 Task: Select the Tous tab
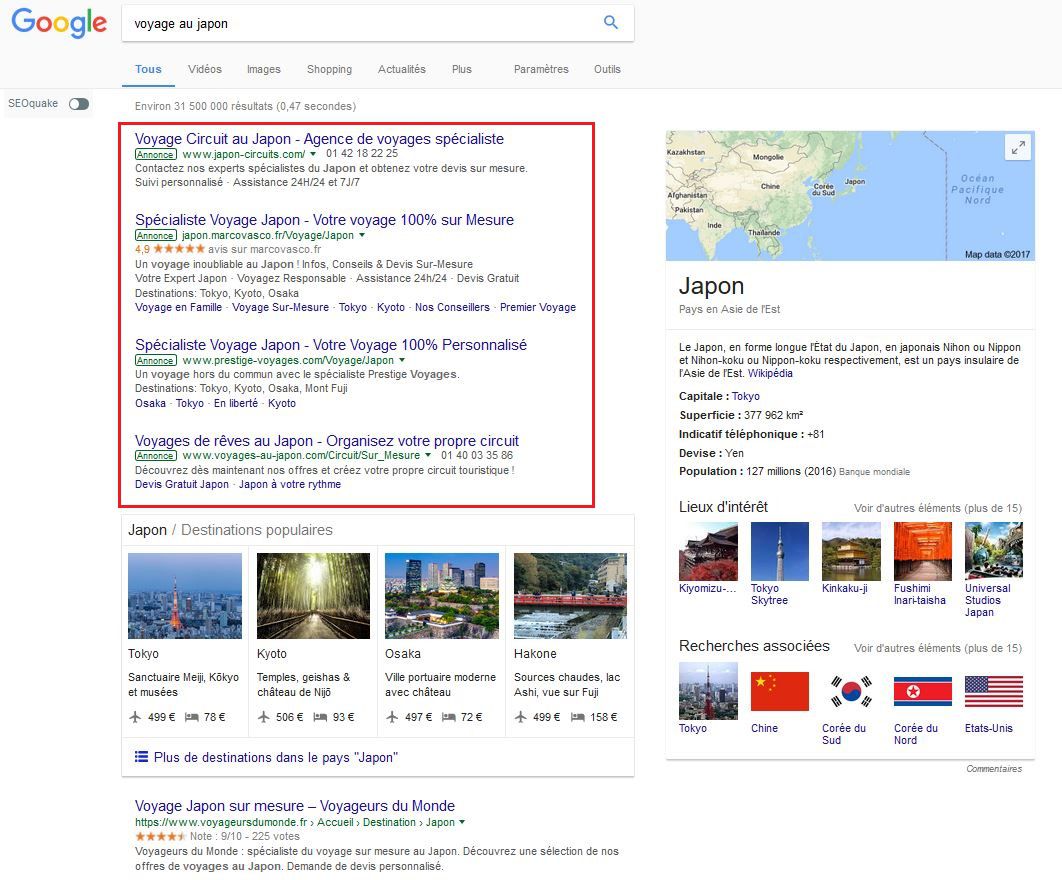(148, 69)
